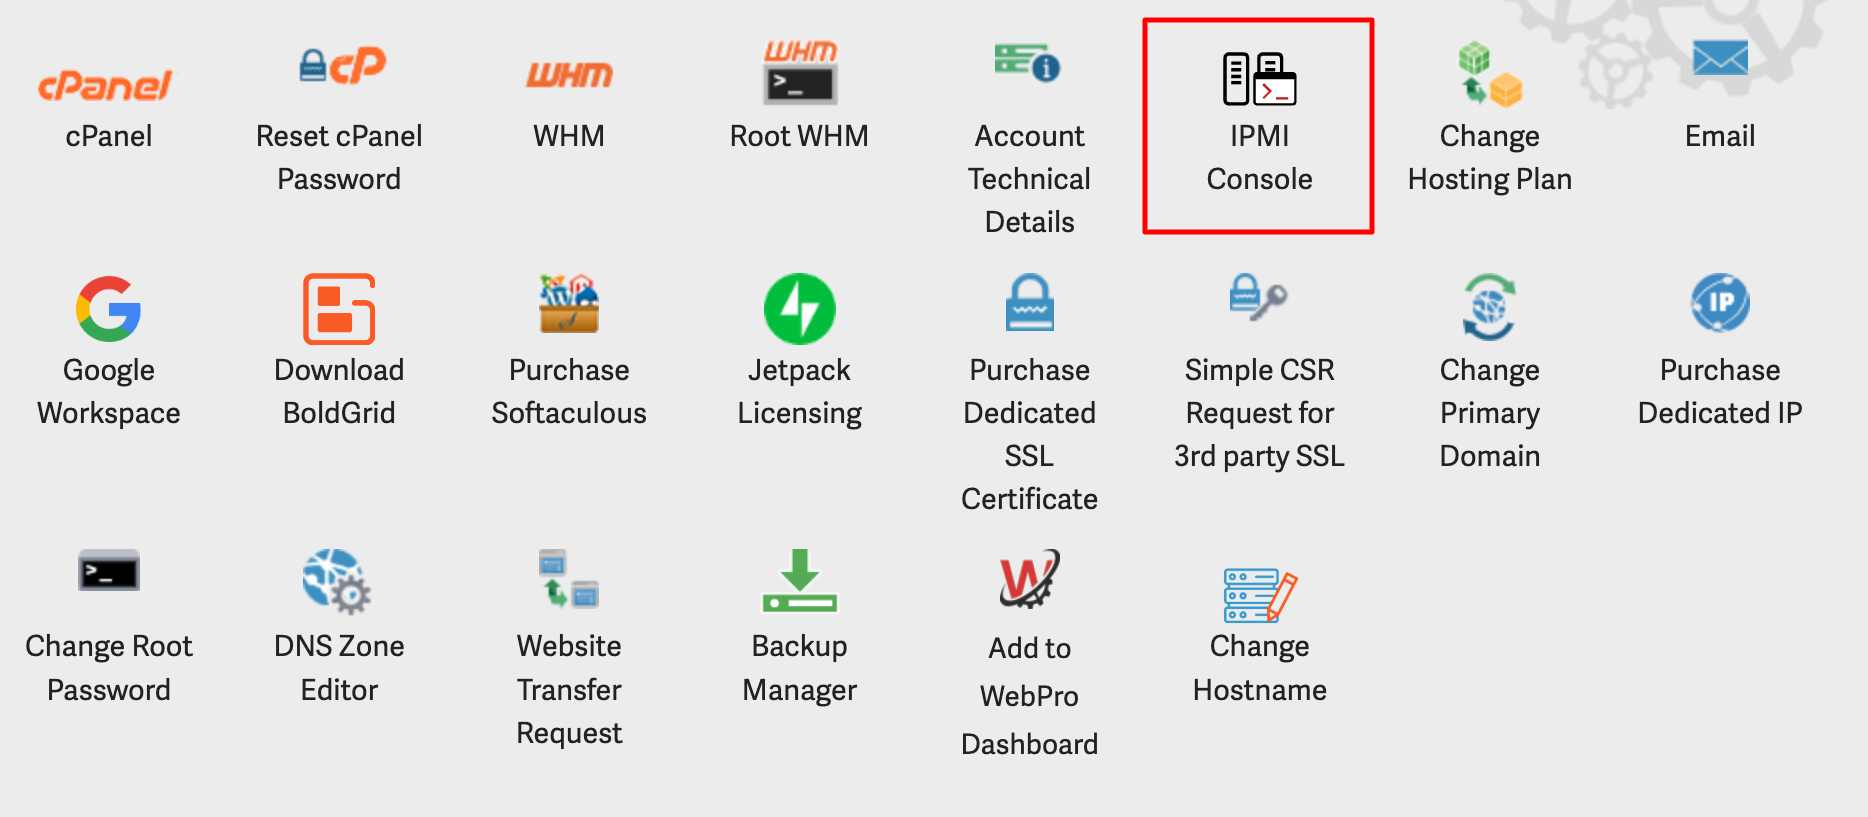
Task: Open Add to WebPro Dashboard text link
Action: (1029, 696)
